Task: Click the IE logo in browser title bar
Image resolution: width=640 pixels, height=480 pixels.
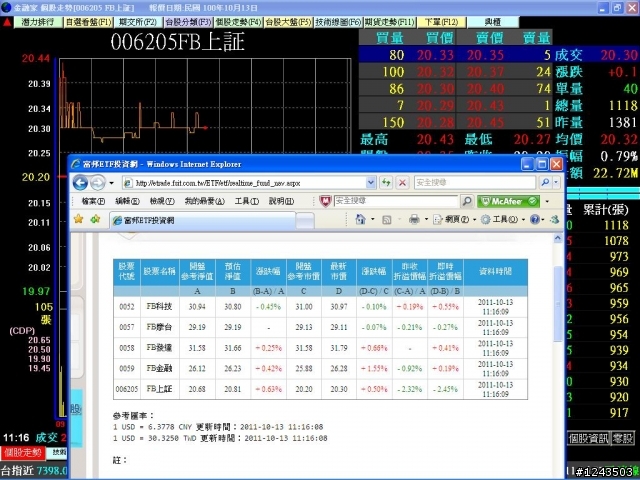Action: click(x=76, y=164)
